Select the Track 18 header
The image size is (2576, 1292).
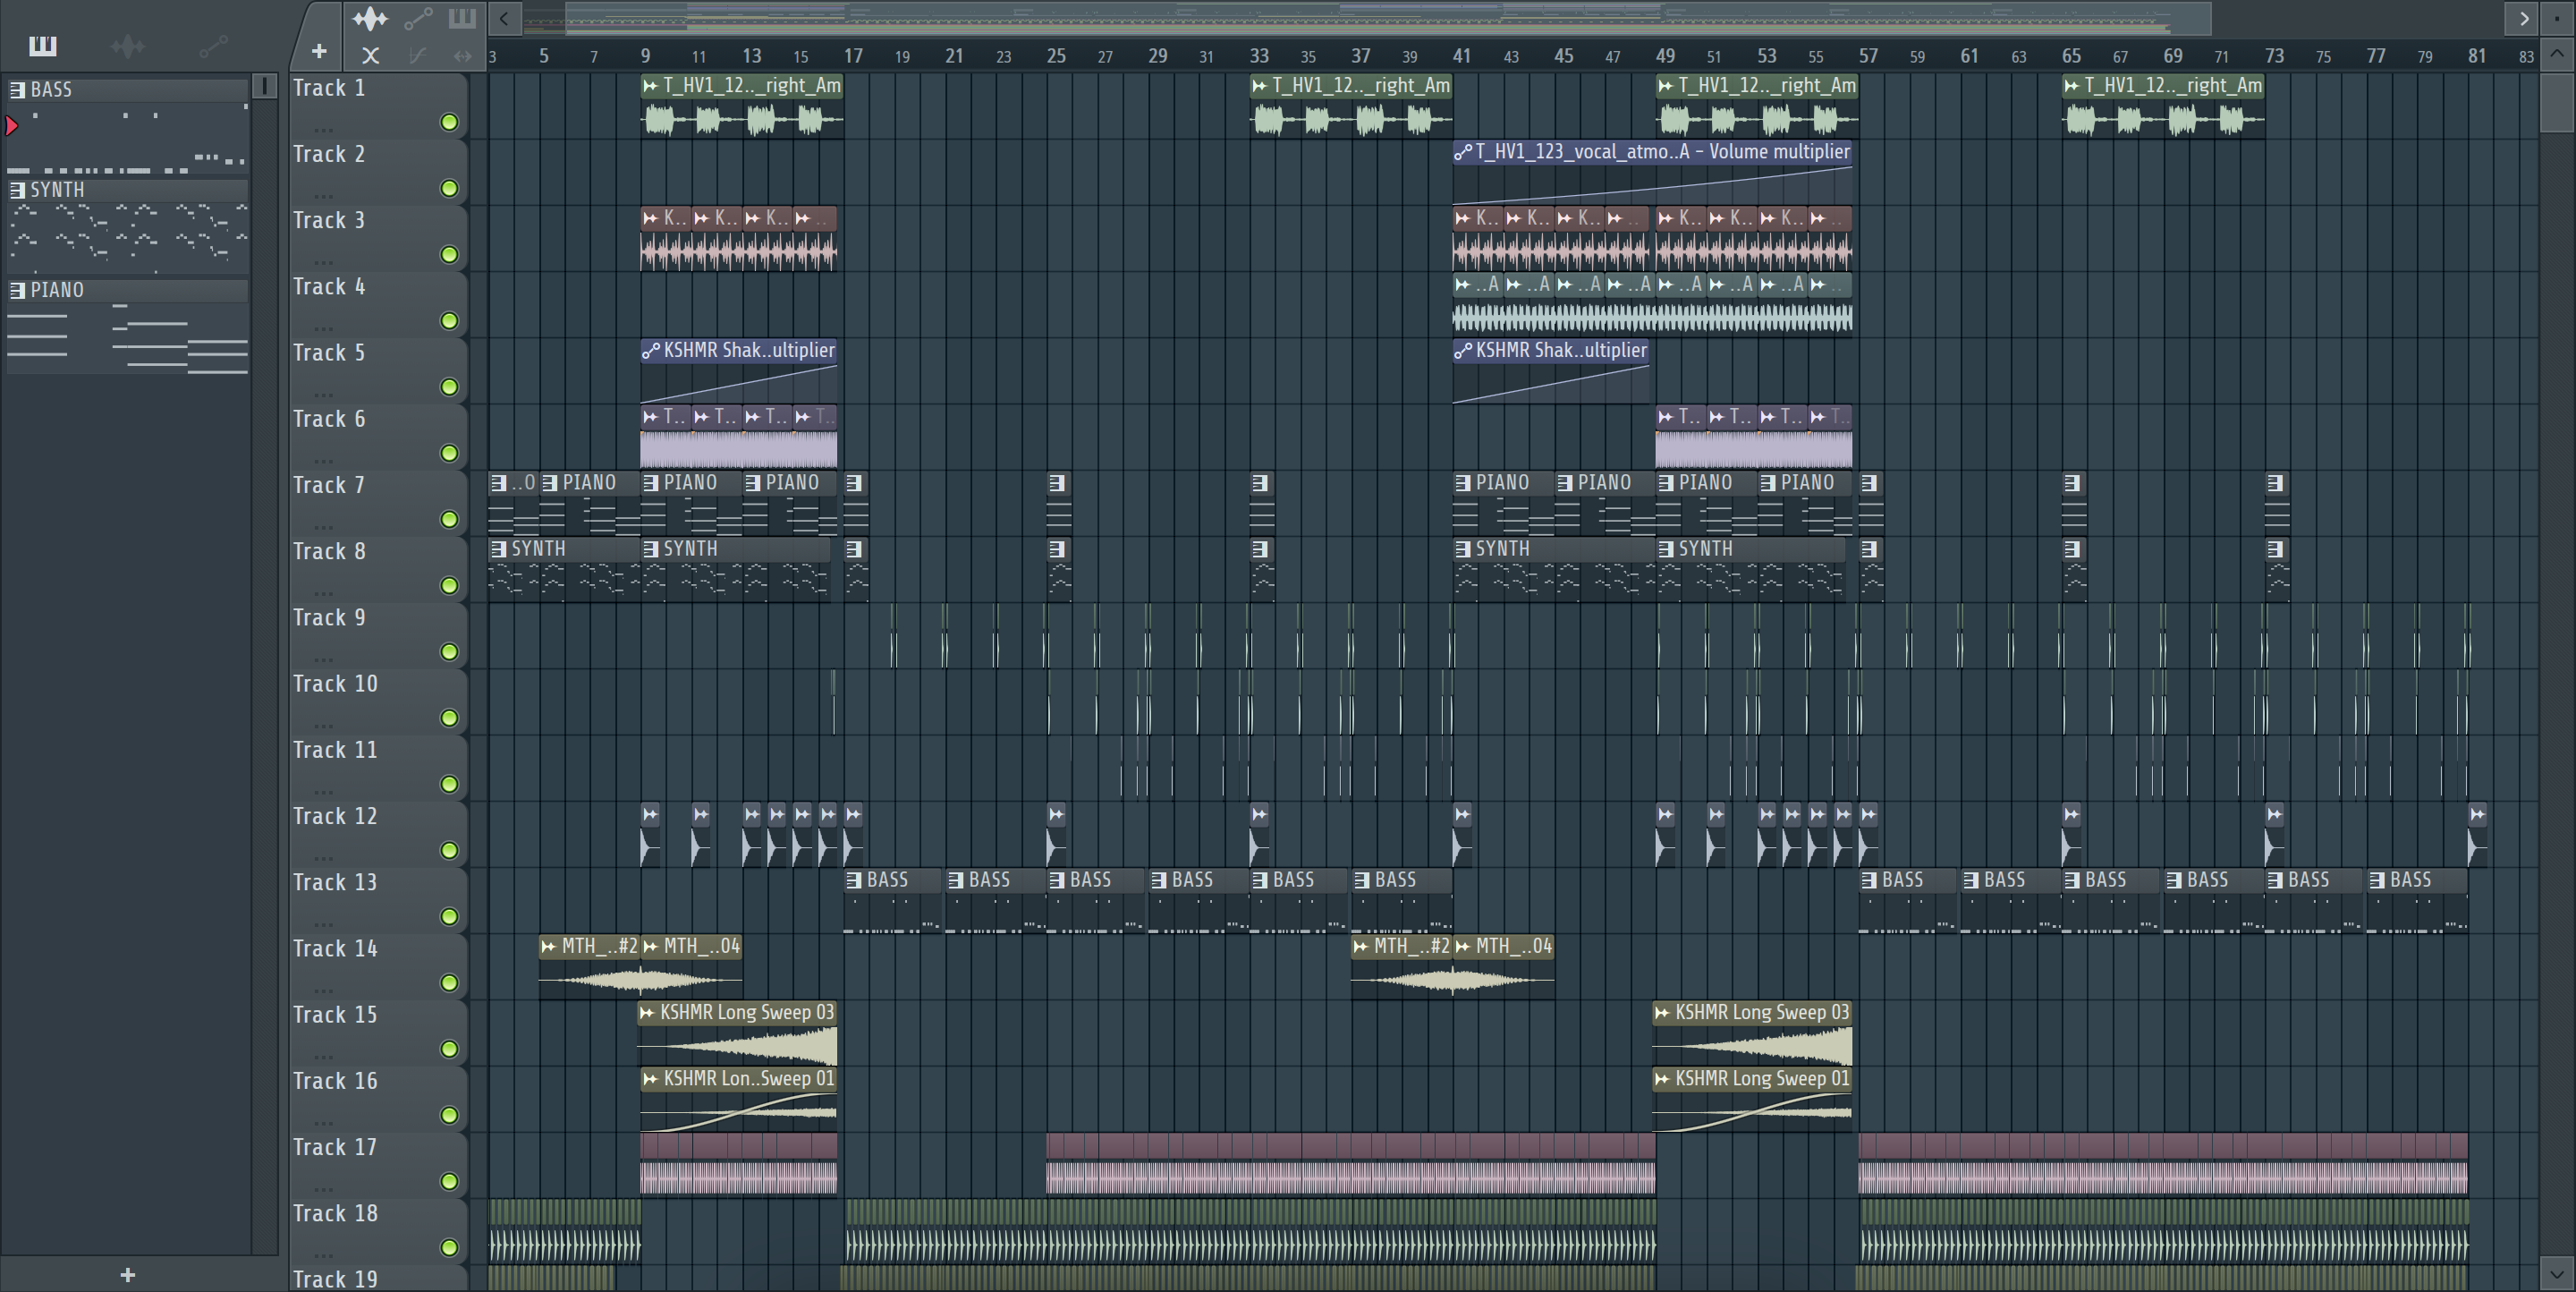pos(378,1231)
